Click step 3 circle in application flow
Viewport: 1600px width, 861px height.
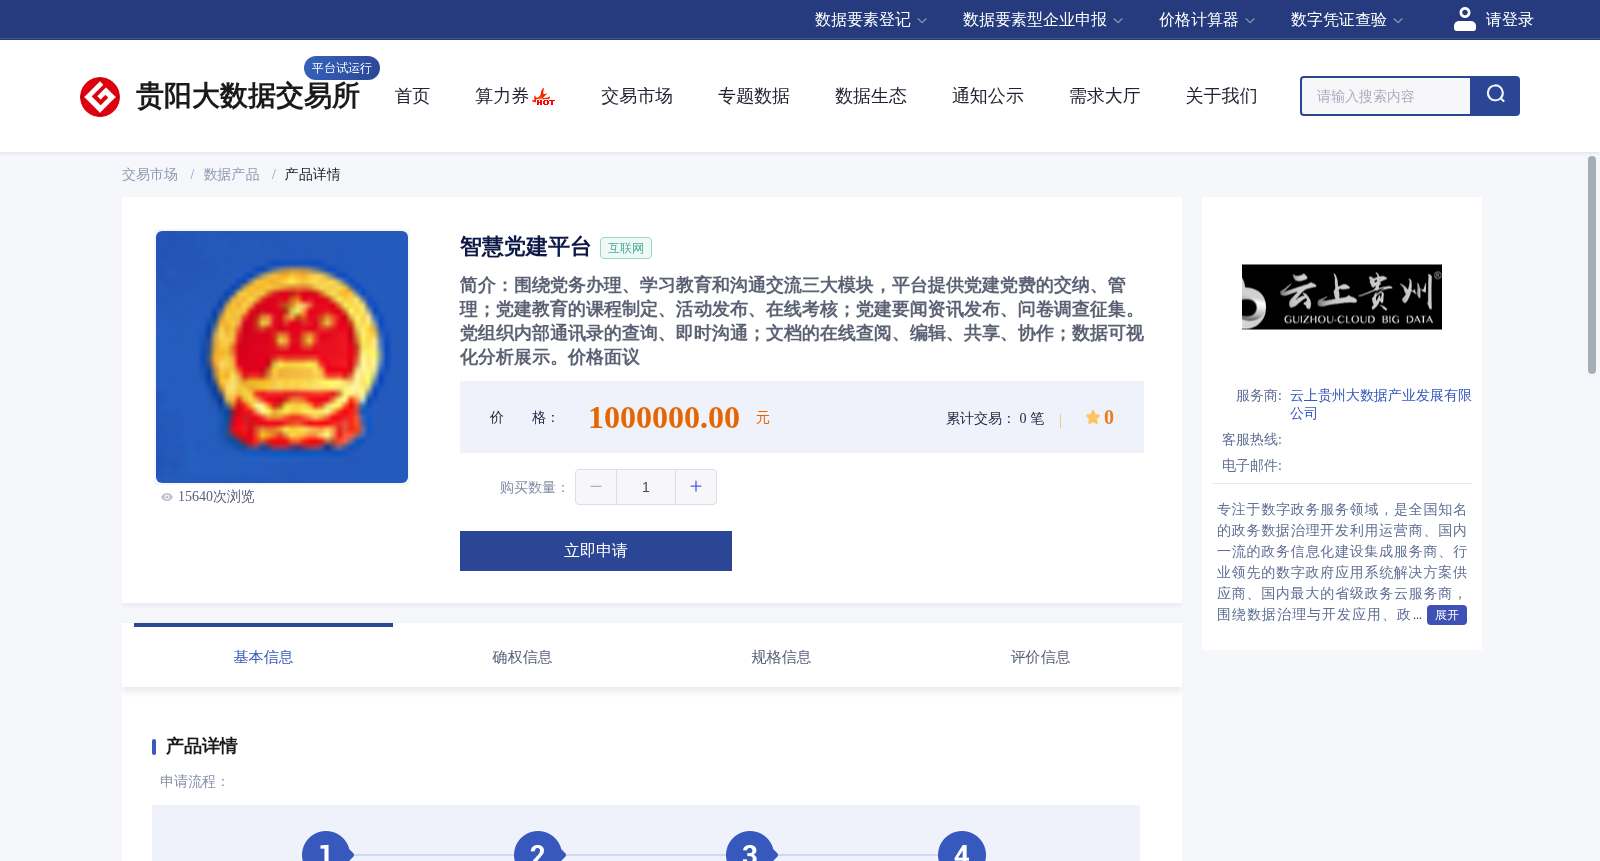click(x=750, y=846)
